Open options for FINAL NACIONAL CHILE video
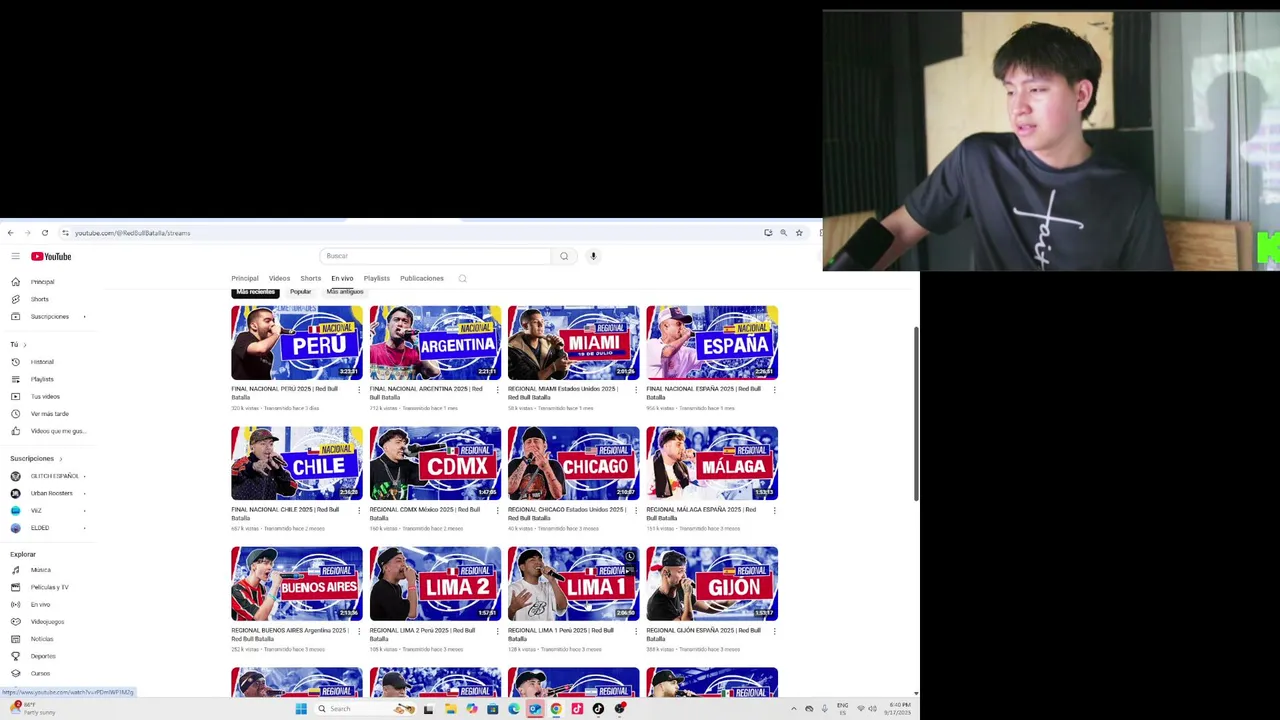 (x=359, y=511)
